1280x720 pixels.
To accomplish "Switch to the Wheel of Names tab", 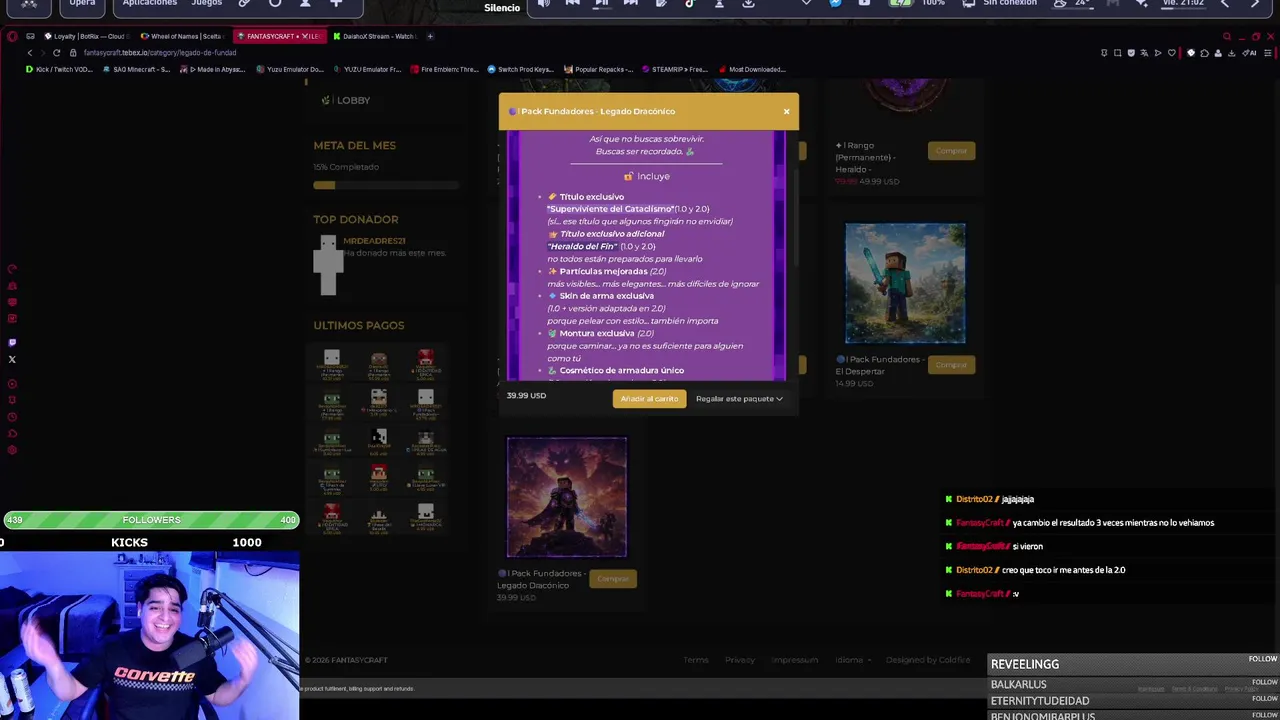I will click(x=185, y=36).
